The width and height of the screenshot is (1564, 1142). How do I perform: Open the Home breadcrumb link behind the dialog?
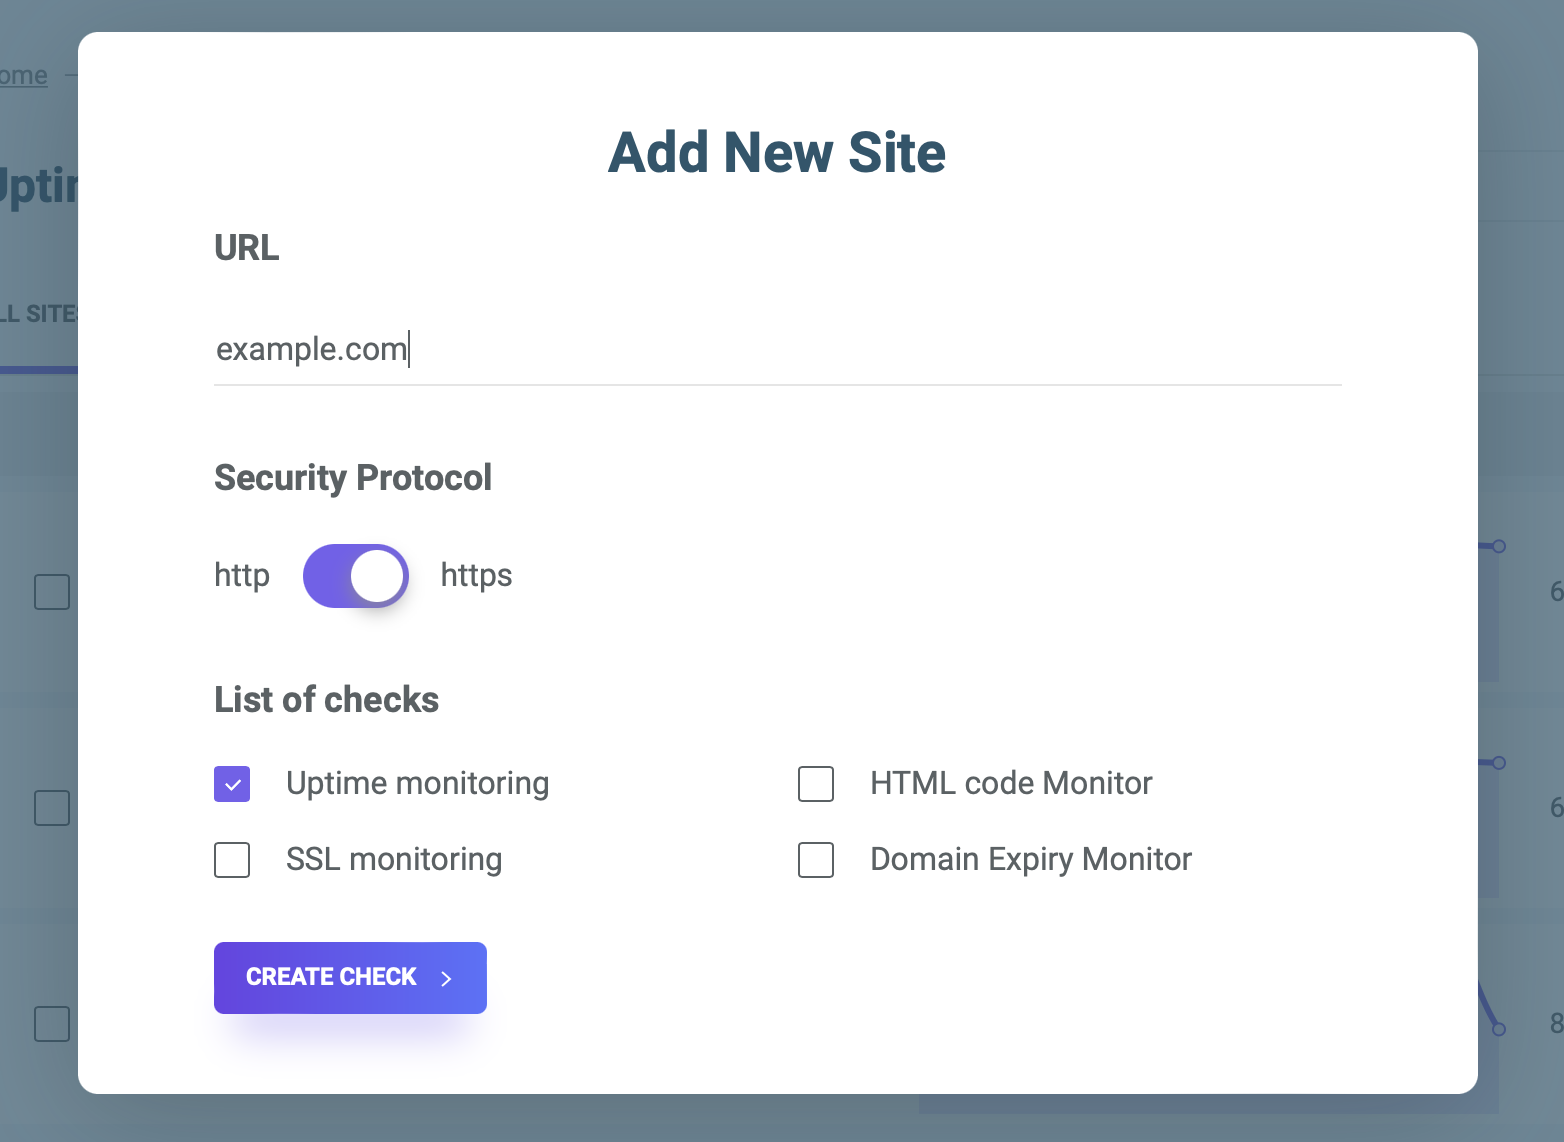[24, 76]
